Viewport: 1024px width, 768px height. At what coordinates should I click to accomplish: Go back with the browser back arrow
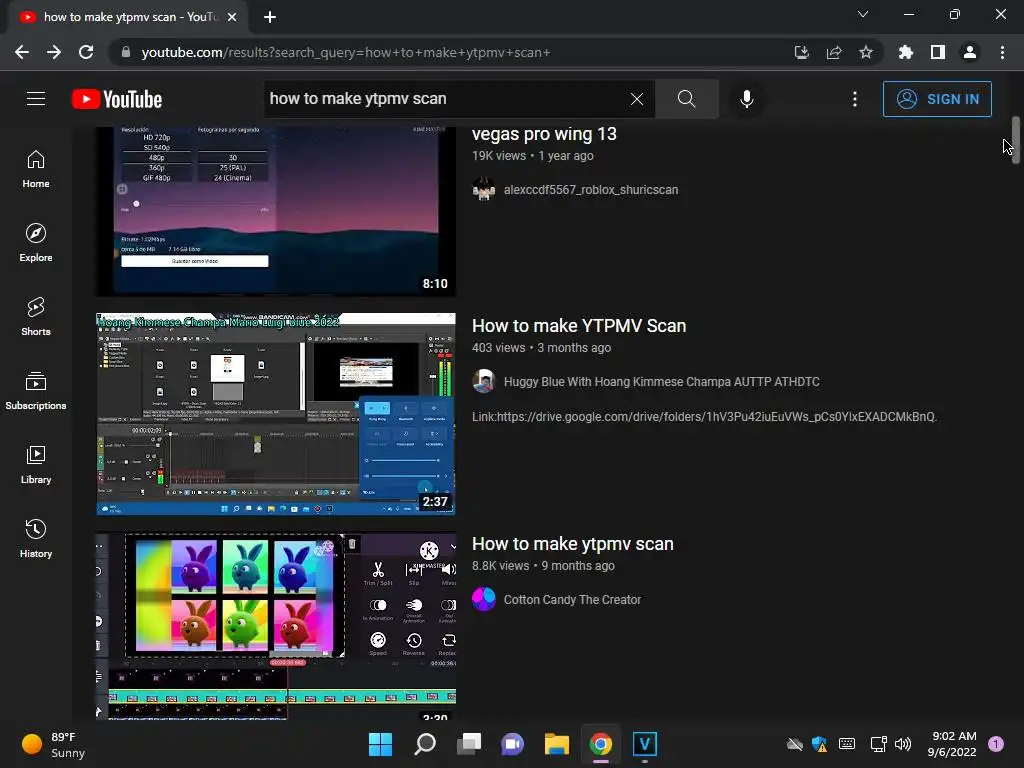(x=22, y=52)
